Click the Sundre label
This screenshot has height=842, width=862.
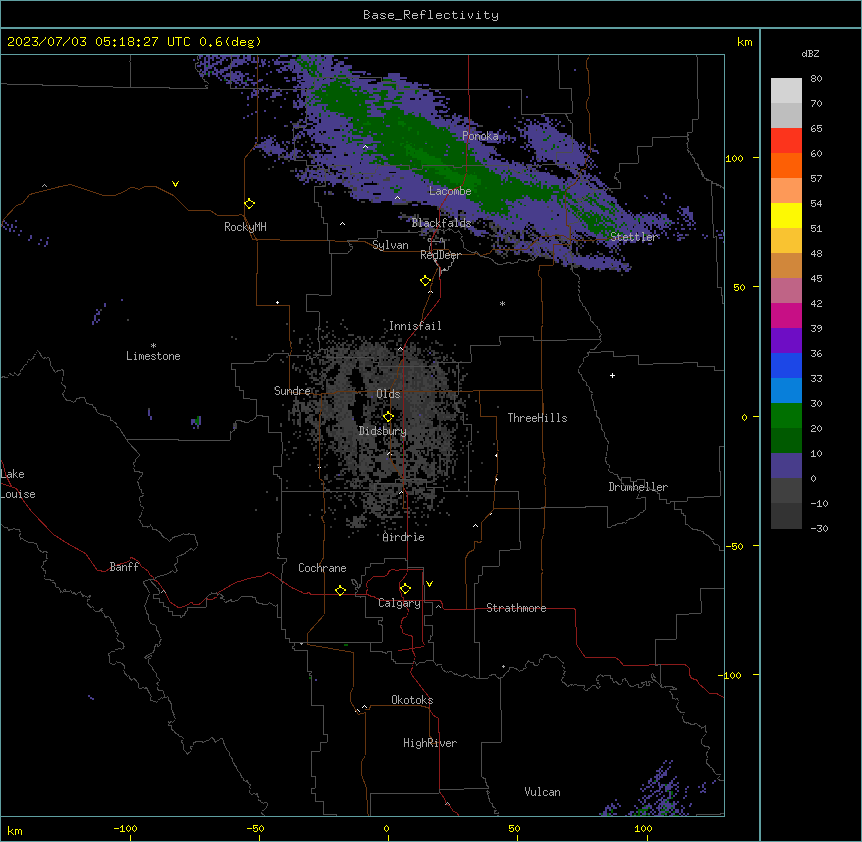pos(292,391)
